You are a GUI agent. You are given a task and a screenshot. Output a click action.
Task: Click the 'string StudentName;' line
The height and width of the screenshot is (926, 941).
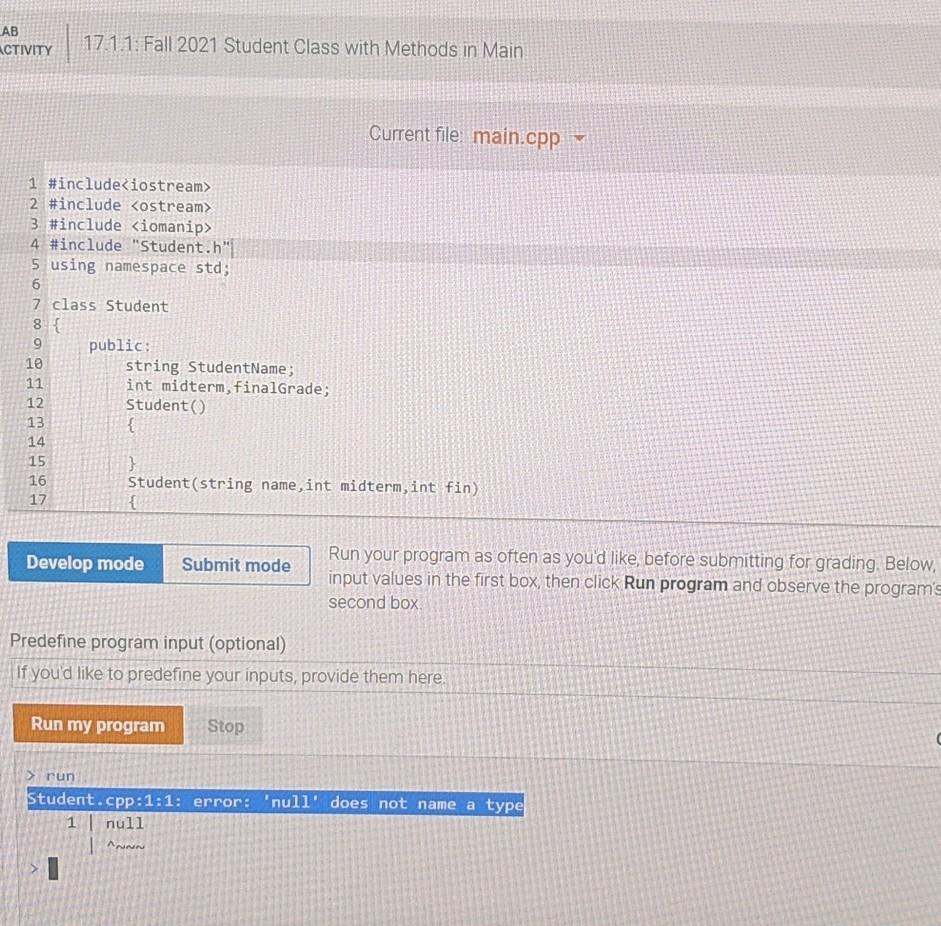click(x=210, y=367)
